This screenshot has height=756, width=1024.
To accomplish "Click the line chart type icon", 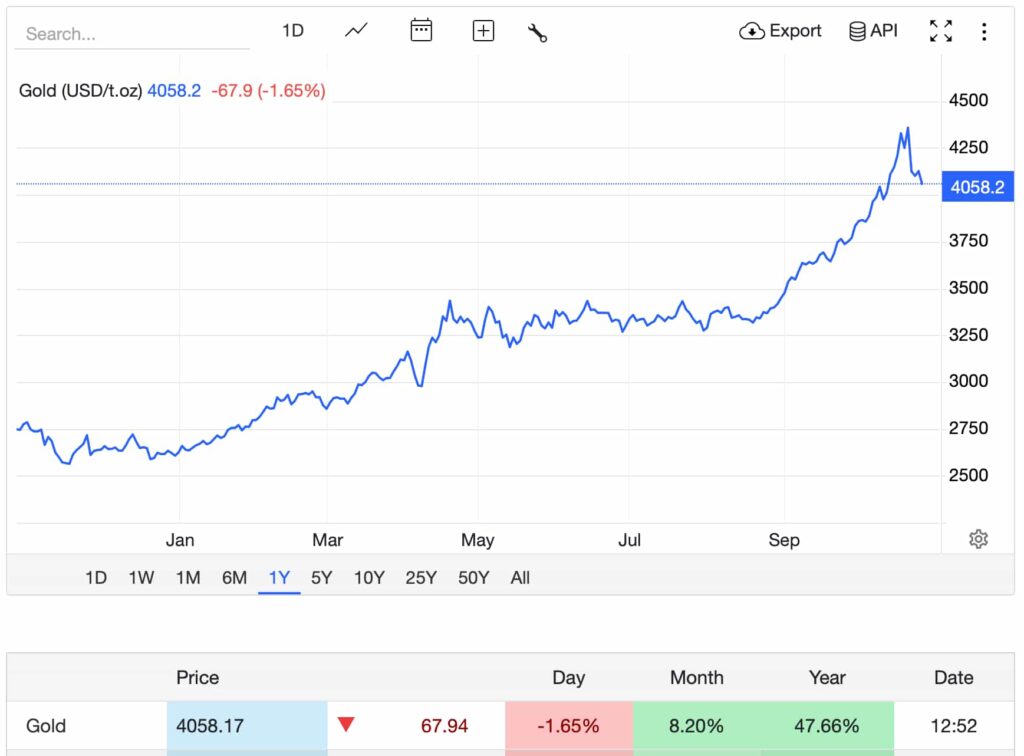I will coord(356,31).
